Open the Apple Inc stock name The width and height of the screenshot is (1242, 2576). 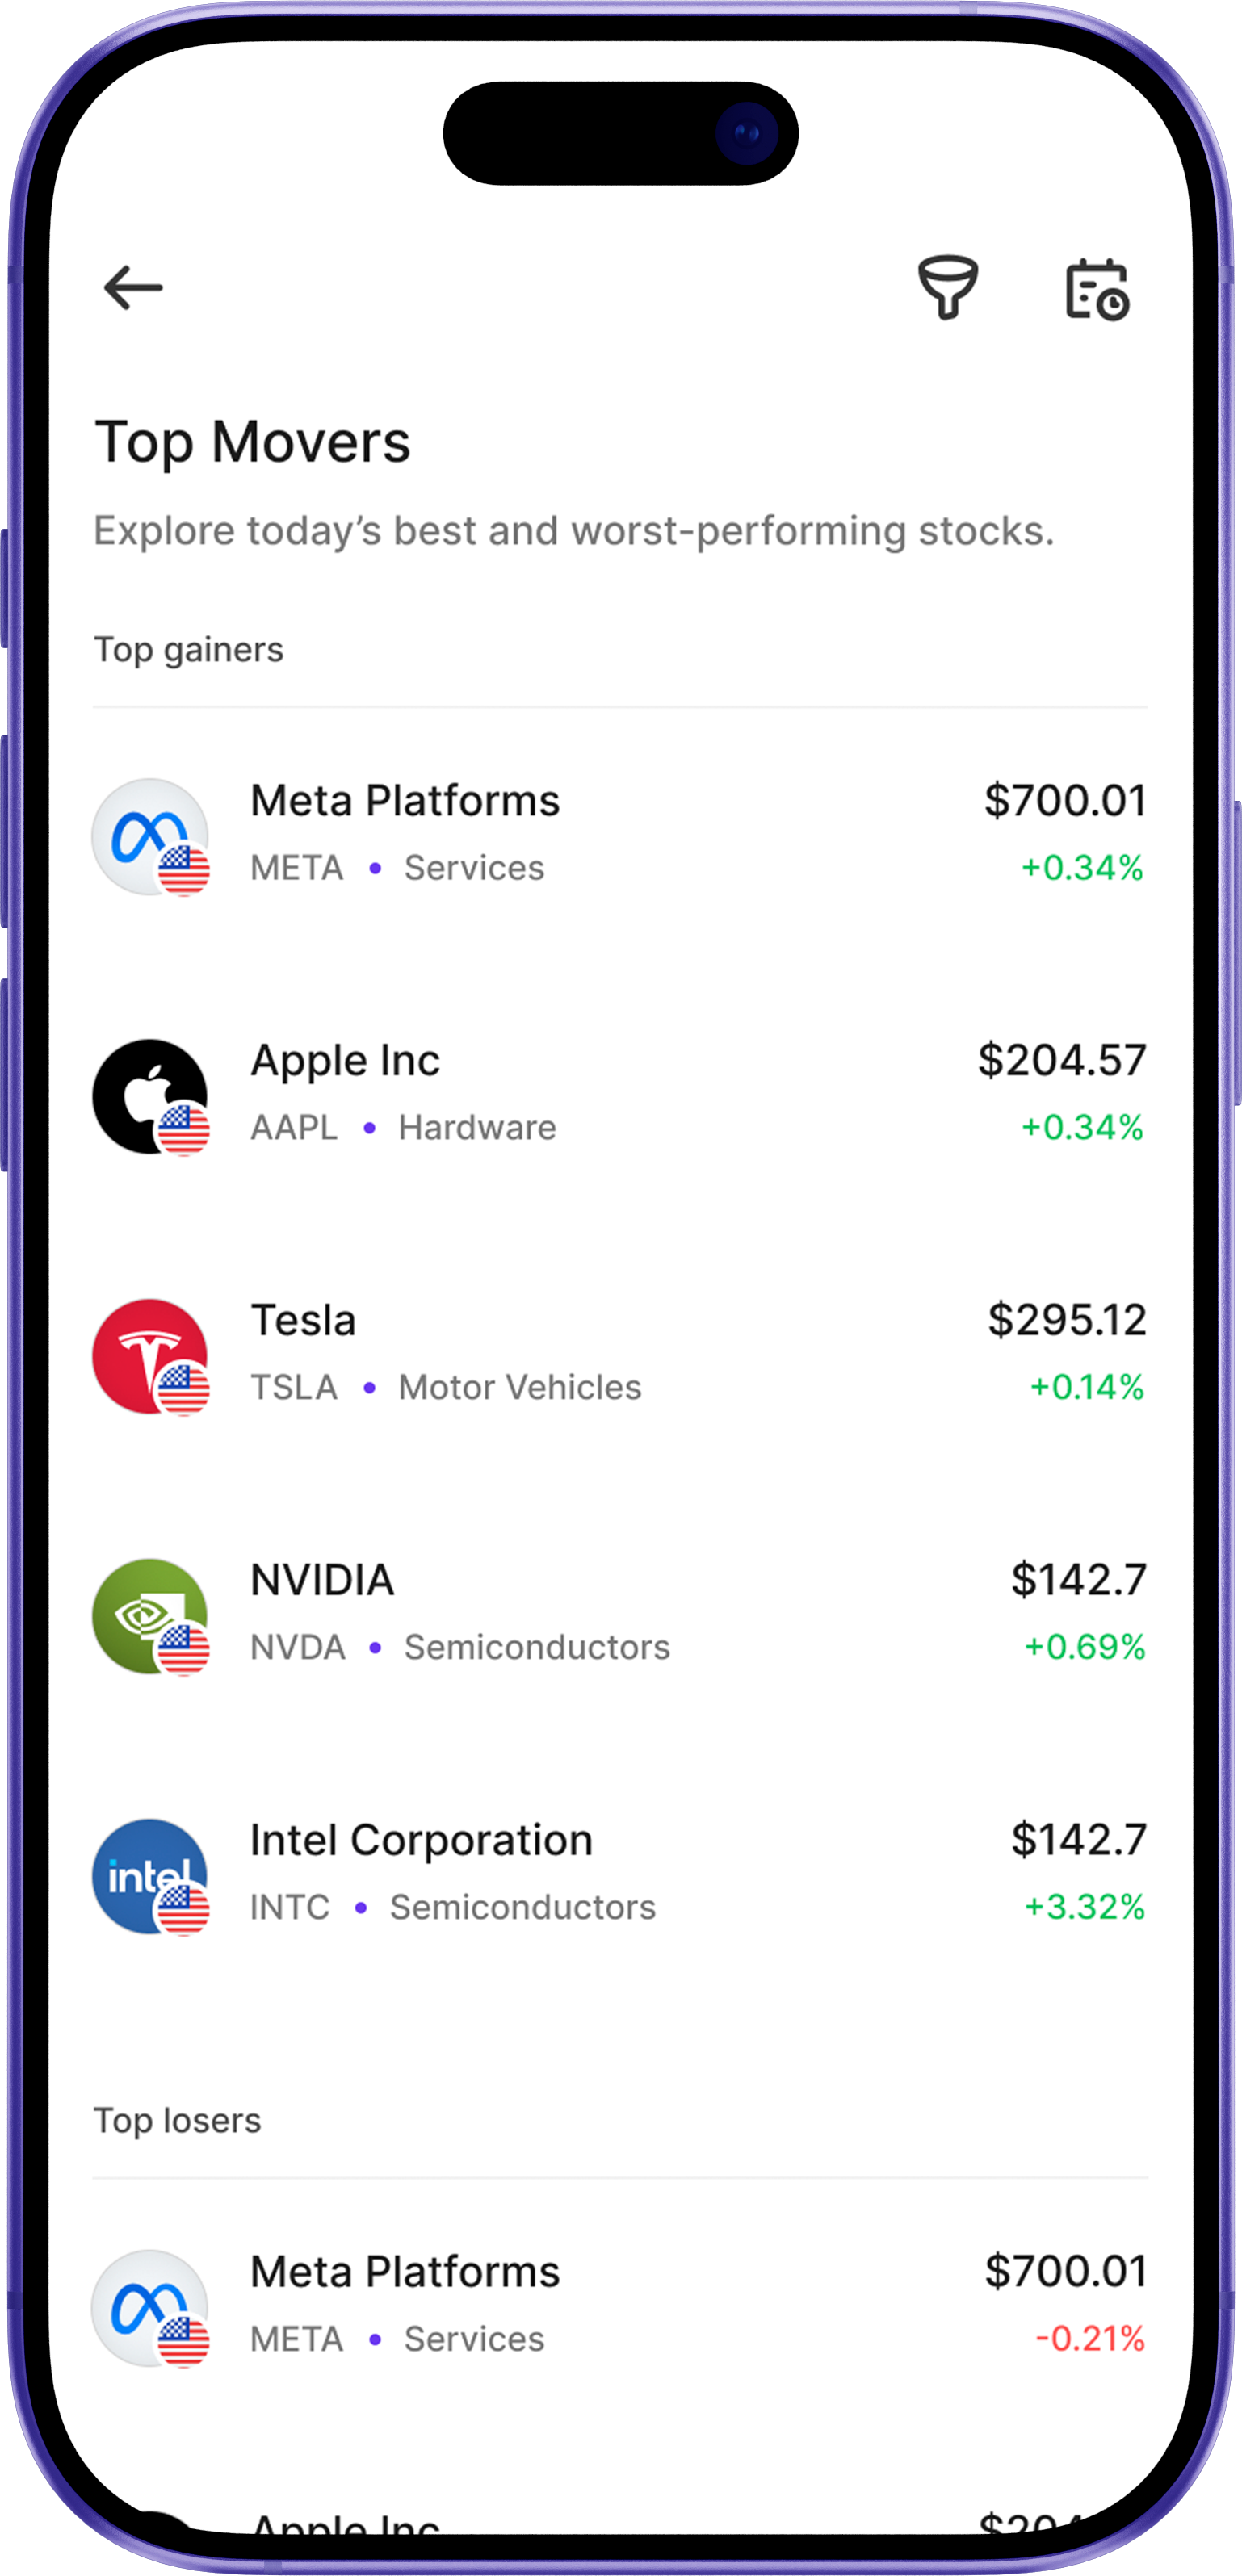click(x=345, y=1061)
